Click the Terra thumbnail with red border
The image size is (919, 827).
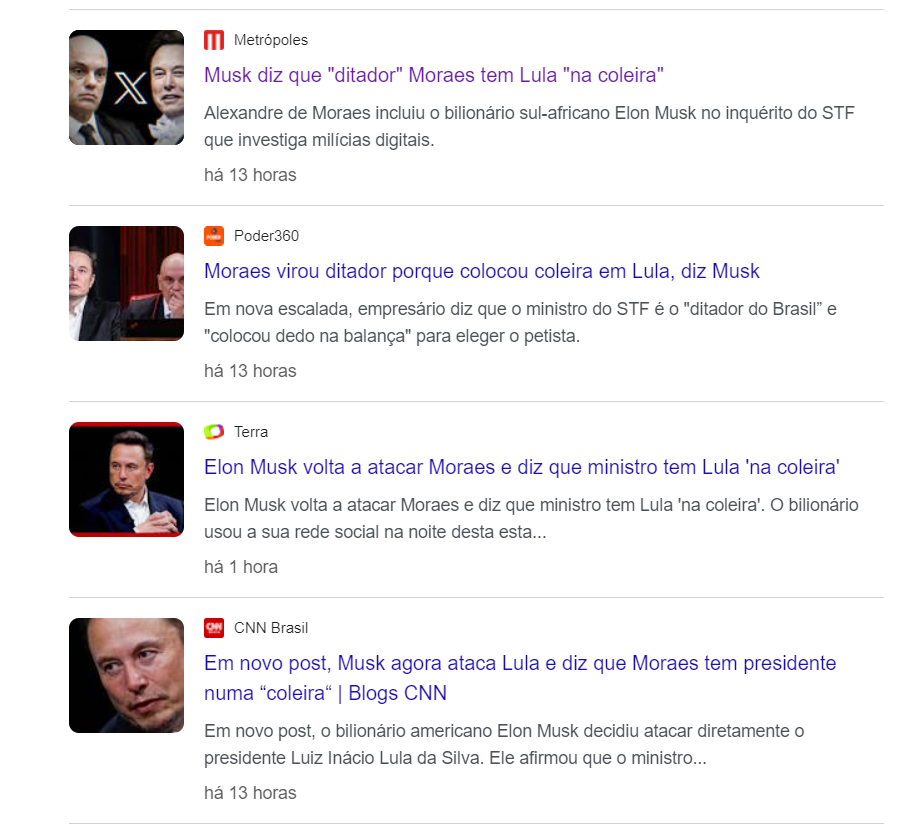coord(127,479)
